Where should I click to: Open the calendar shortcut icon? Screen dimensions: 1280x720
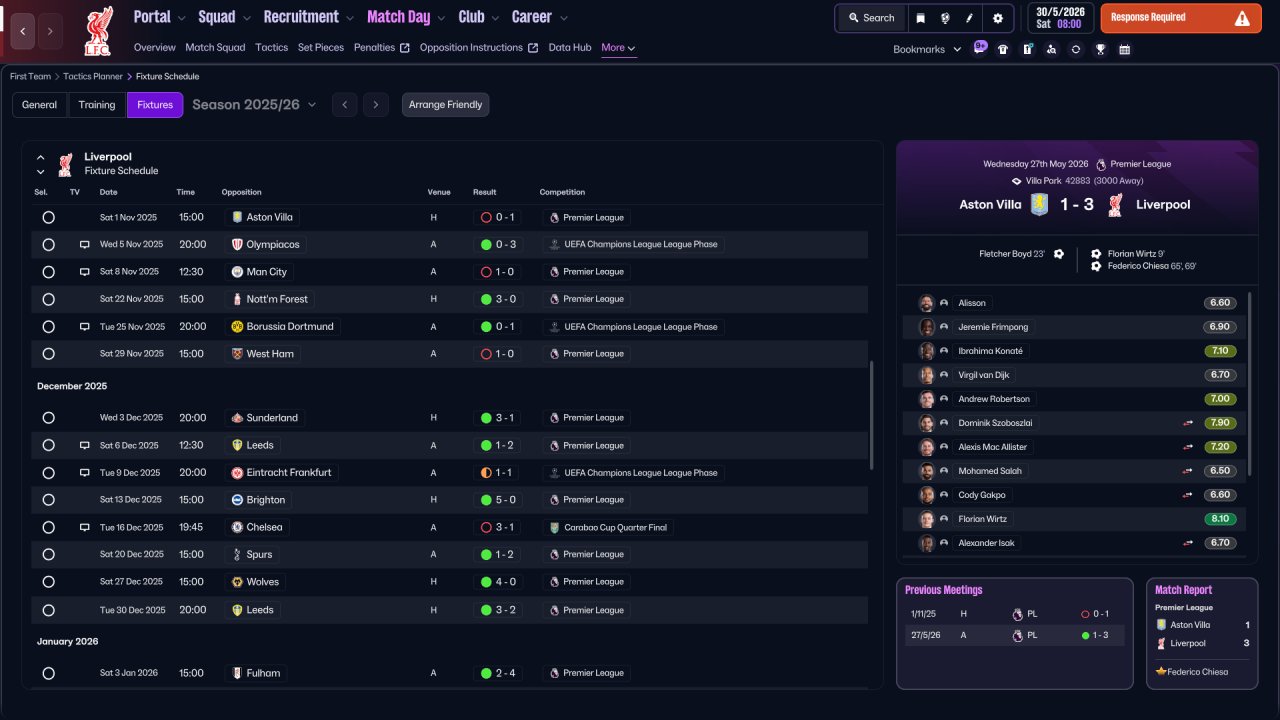(1124, 49)
